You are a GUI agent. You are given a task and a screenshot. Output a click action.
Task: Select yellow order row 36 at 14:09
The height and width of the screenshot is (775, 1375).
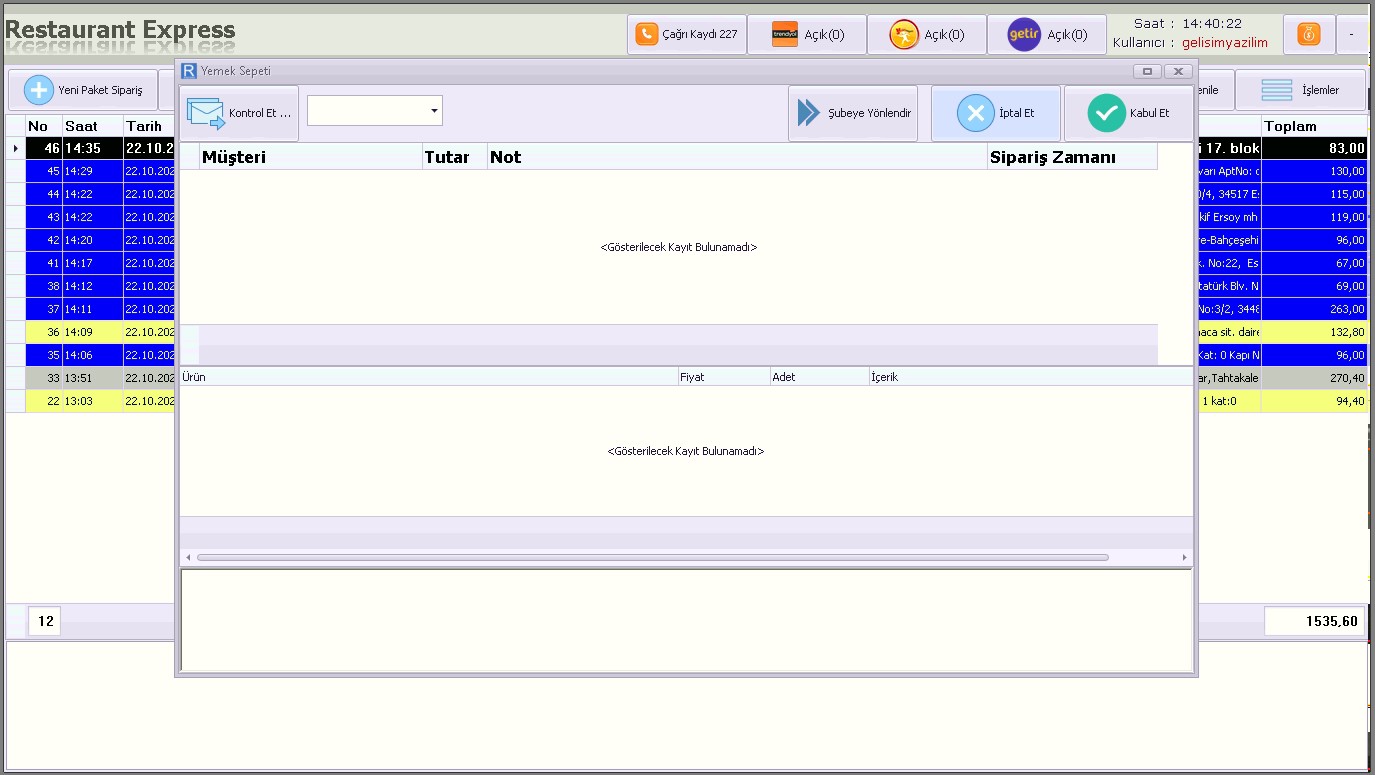tap(100, 332)
